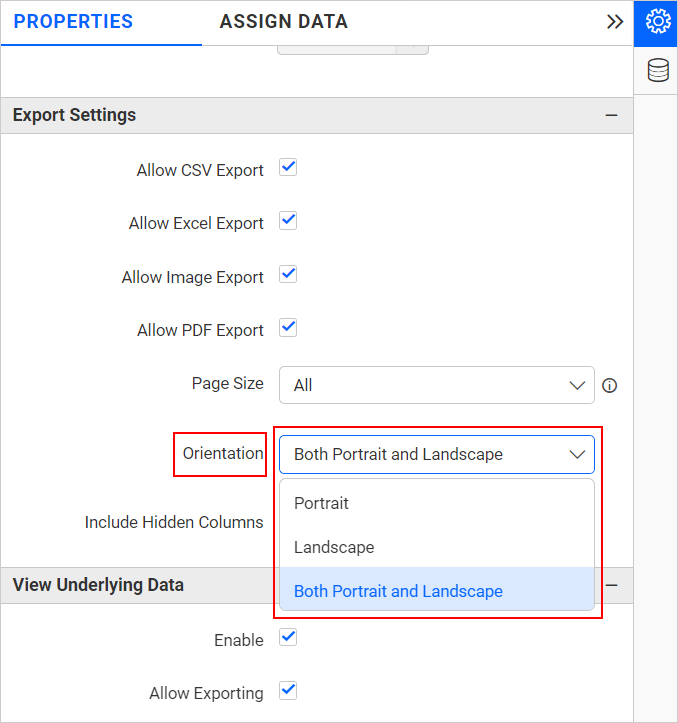Toggle the Allow Excel Export checkbox

pyautogui.click(x=288, y=221)
